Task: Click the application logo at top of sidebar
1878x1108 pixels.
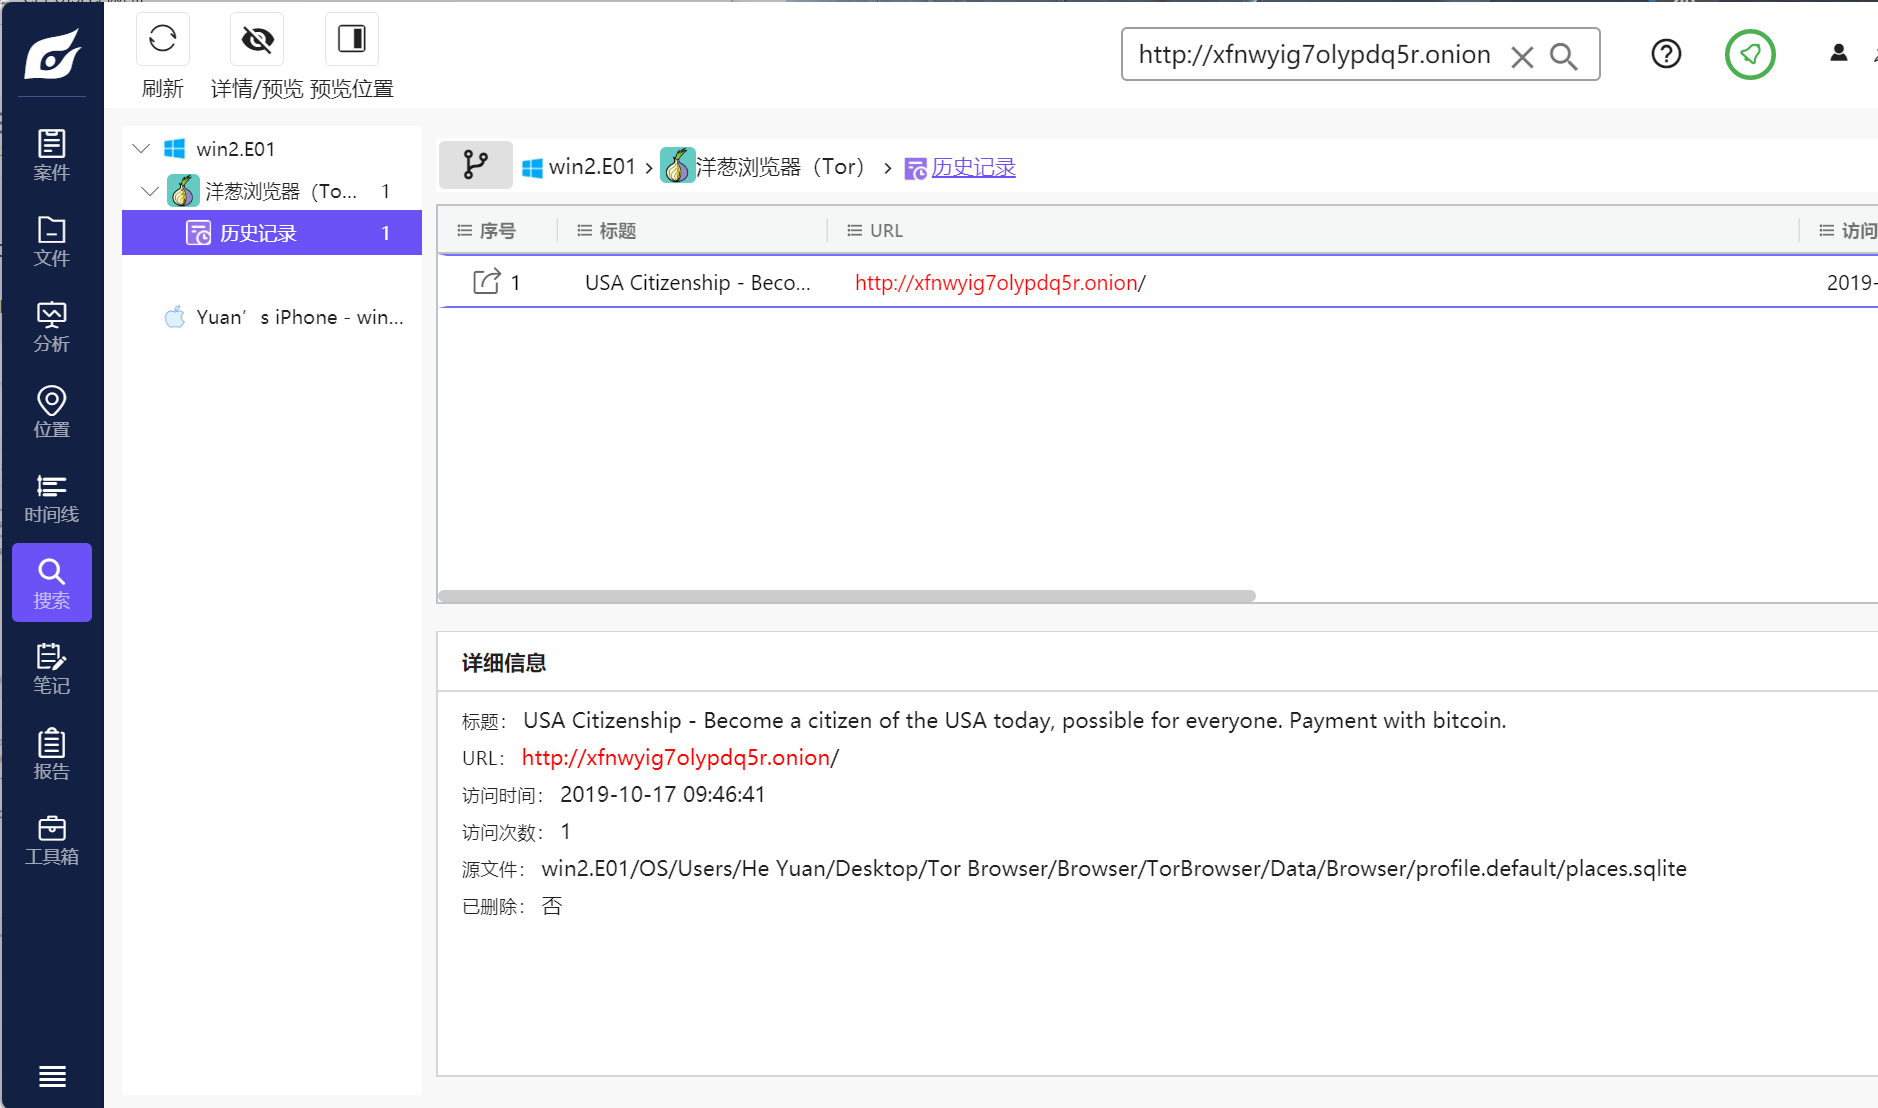Action: pyautogui.click(x=52, y=53)
